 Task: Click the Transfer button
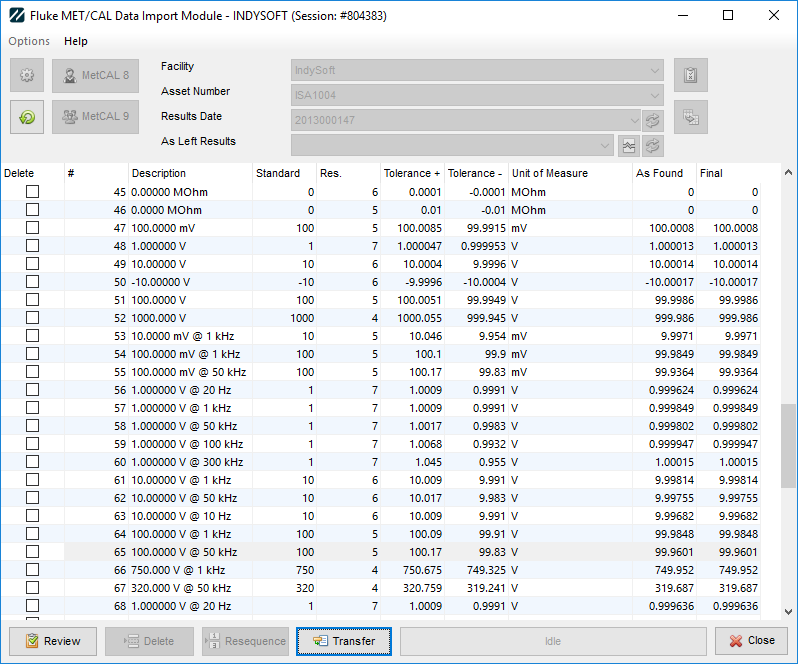pos(344,641)
